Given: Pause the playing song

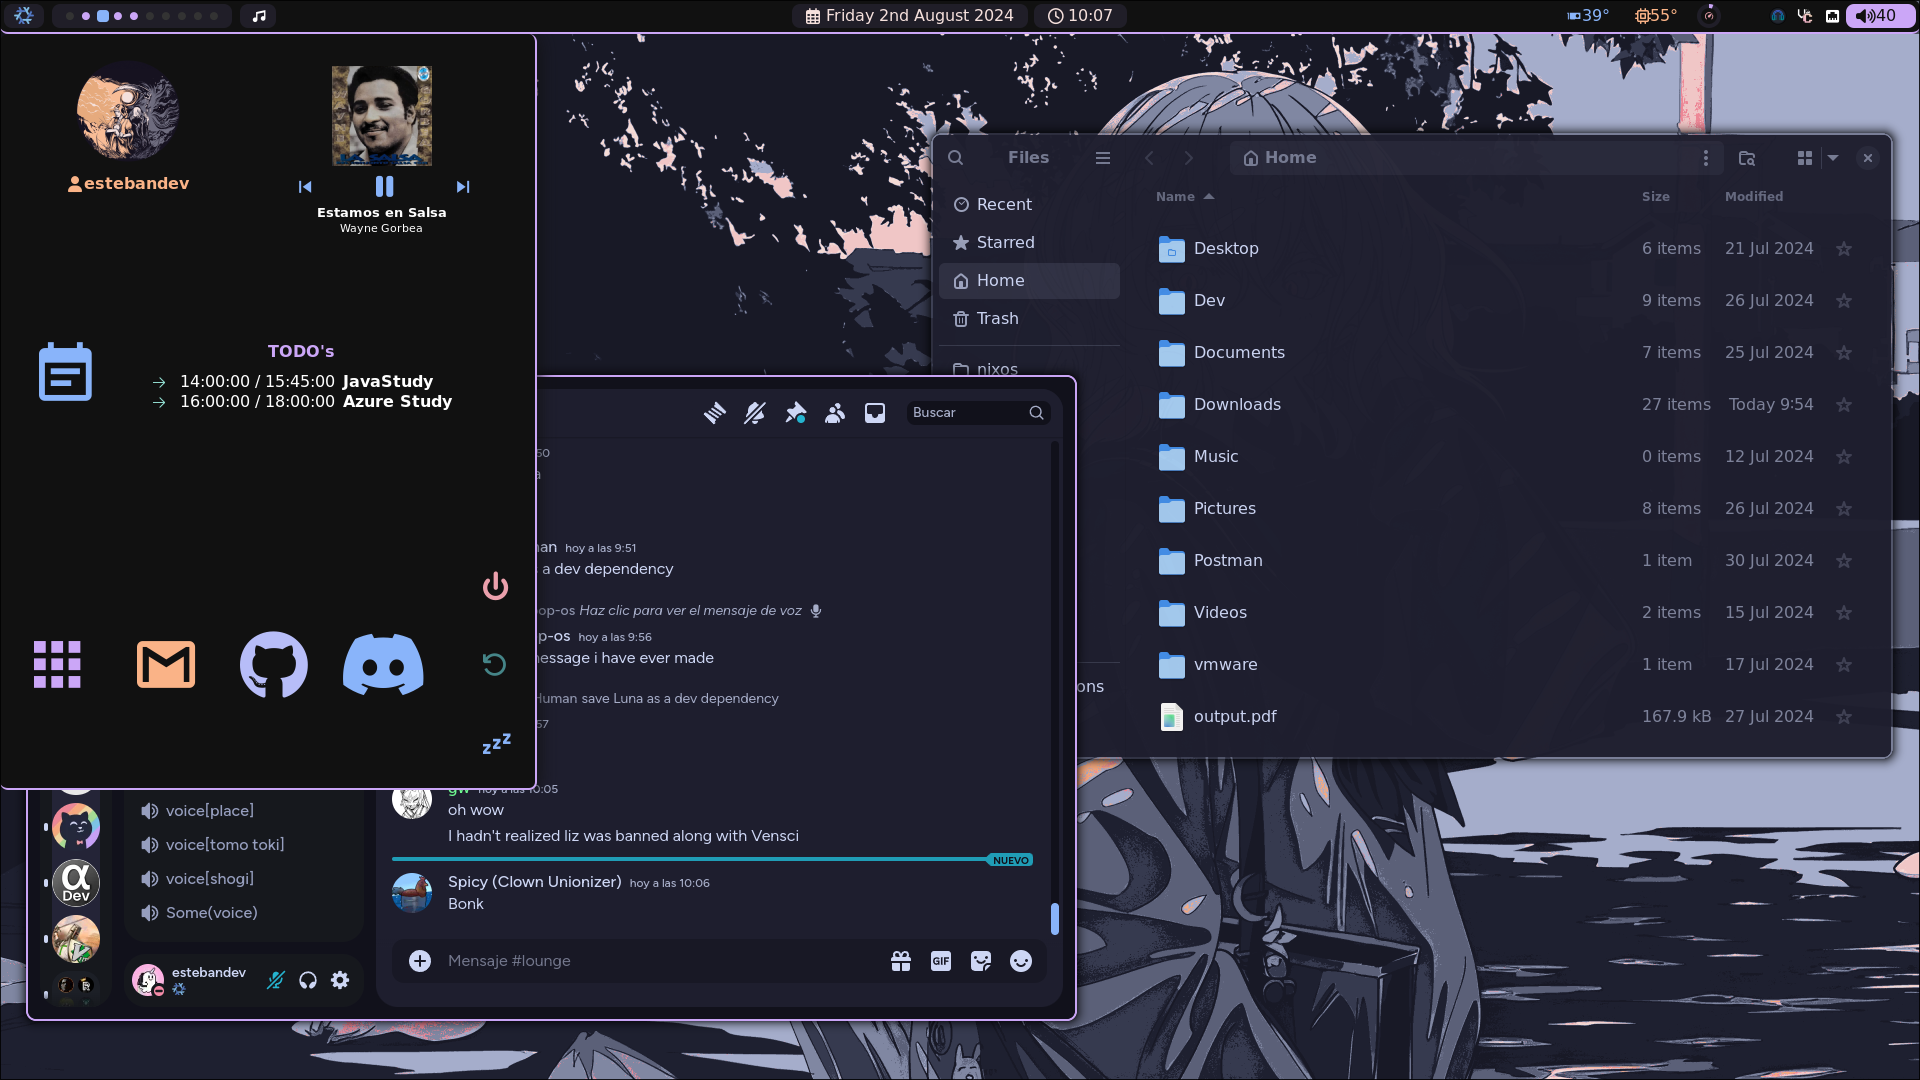Looking at the screenshot, I should click(384, 187).
